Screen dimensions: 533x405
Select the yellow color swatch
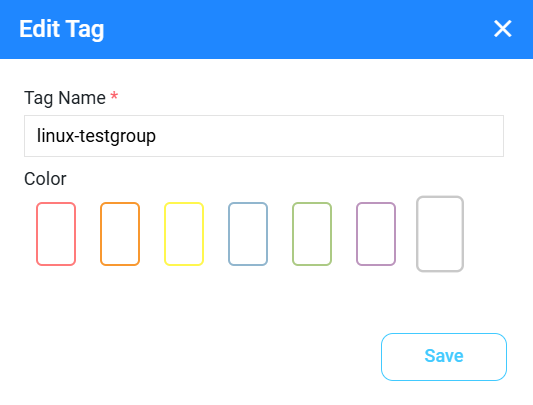(x=184, y=234)
